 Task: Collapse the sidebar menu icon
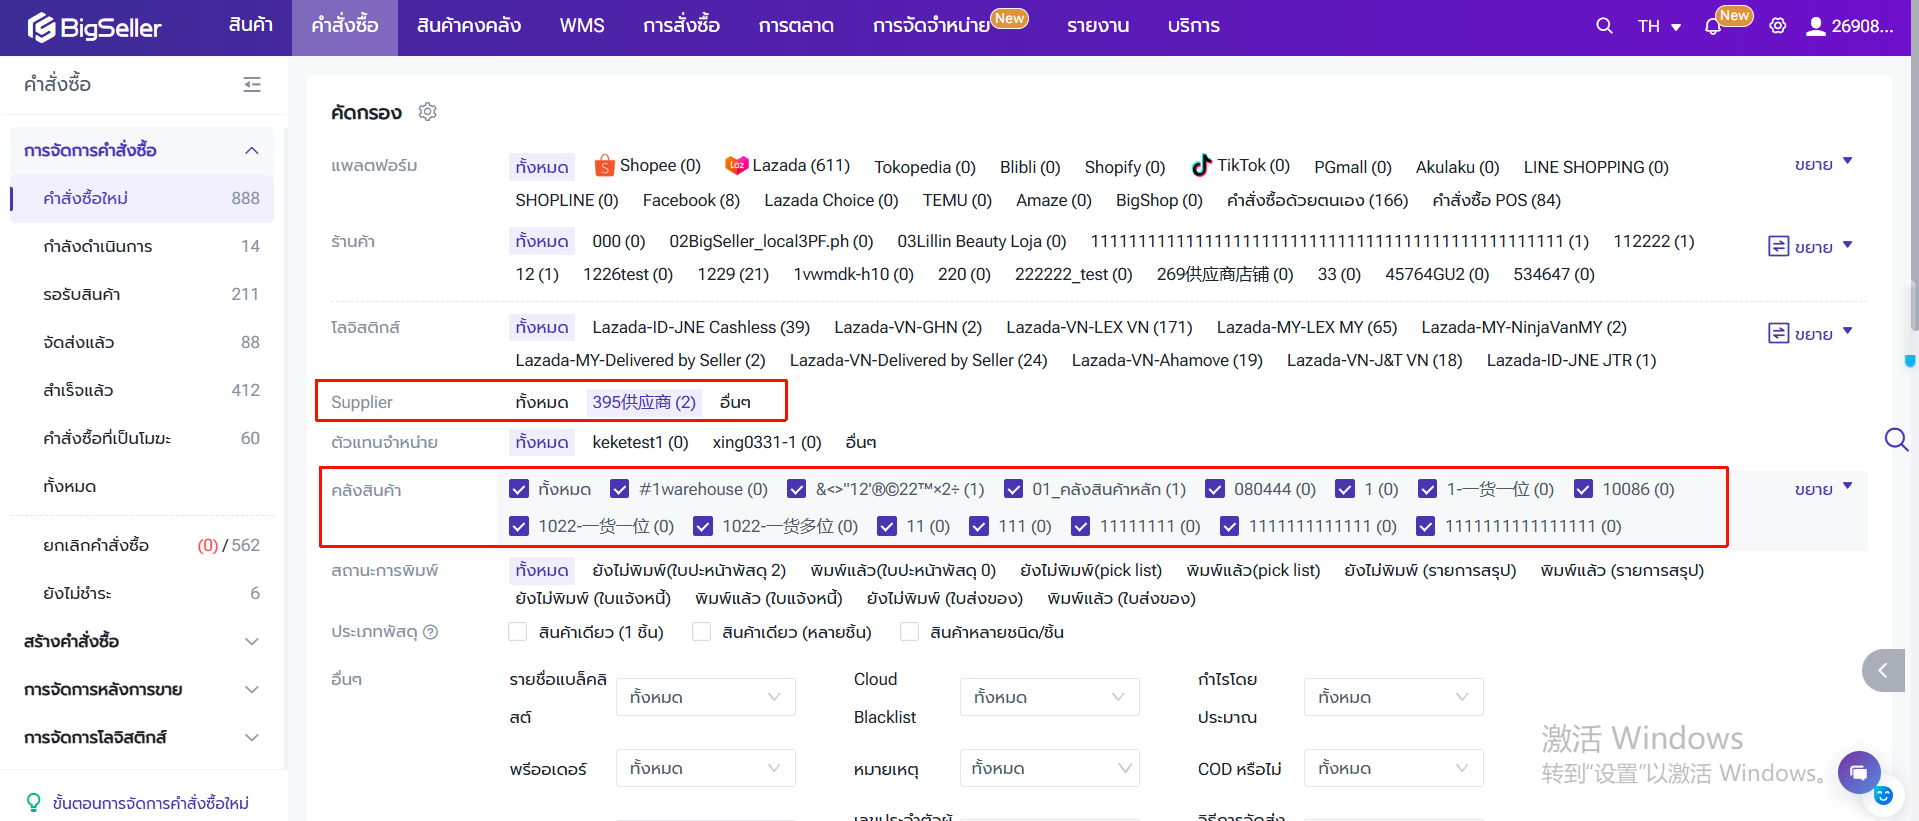tap(252, 85)
